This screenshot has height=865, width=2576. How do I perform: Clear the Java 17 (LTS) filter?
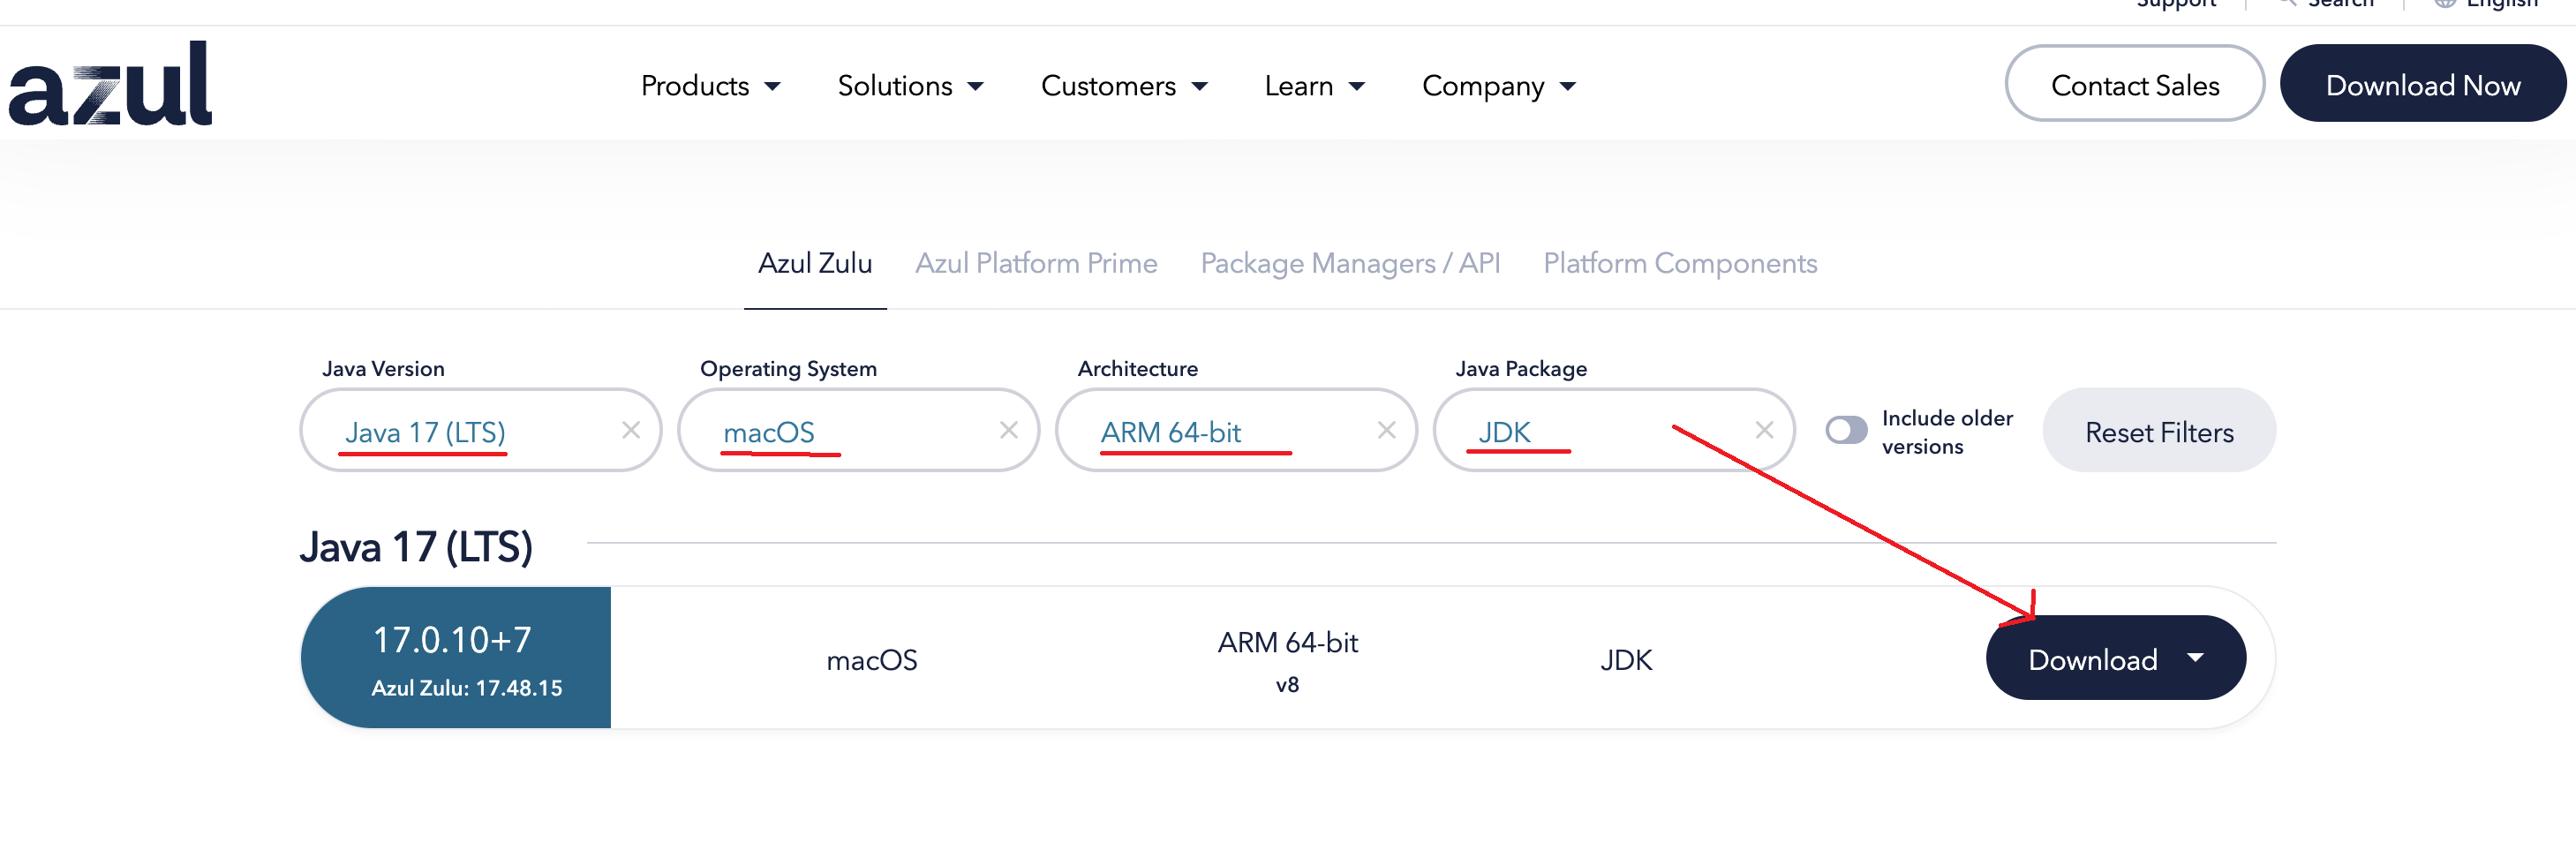click(x=631, y=430)
